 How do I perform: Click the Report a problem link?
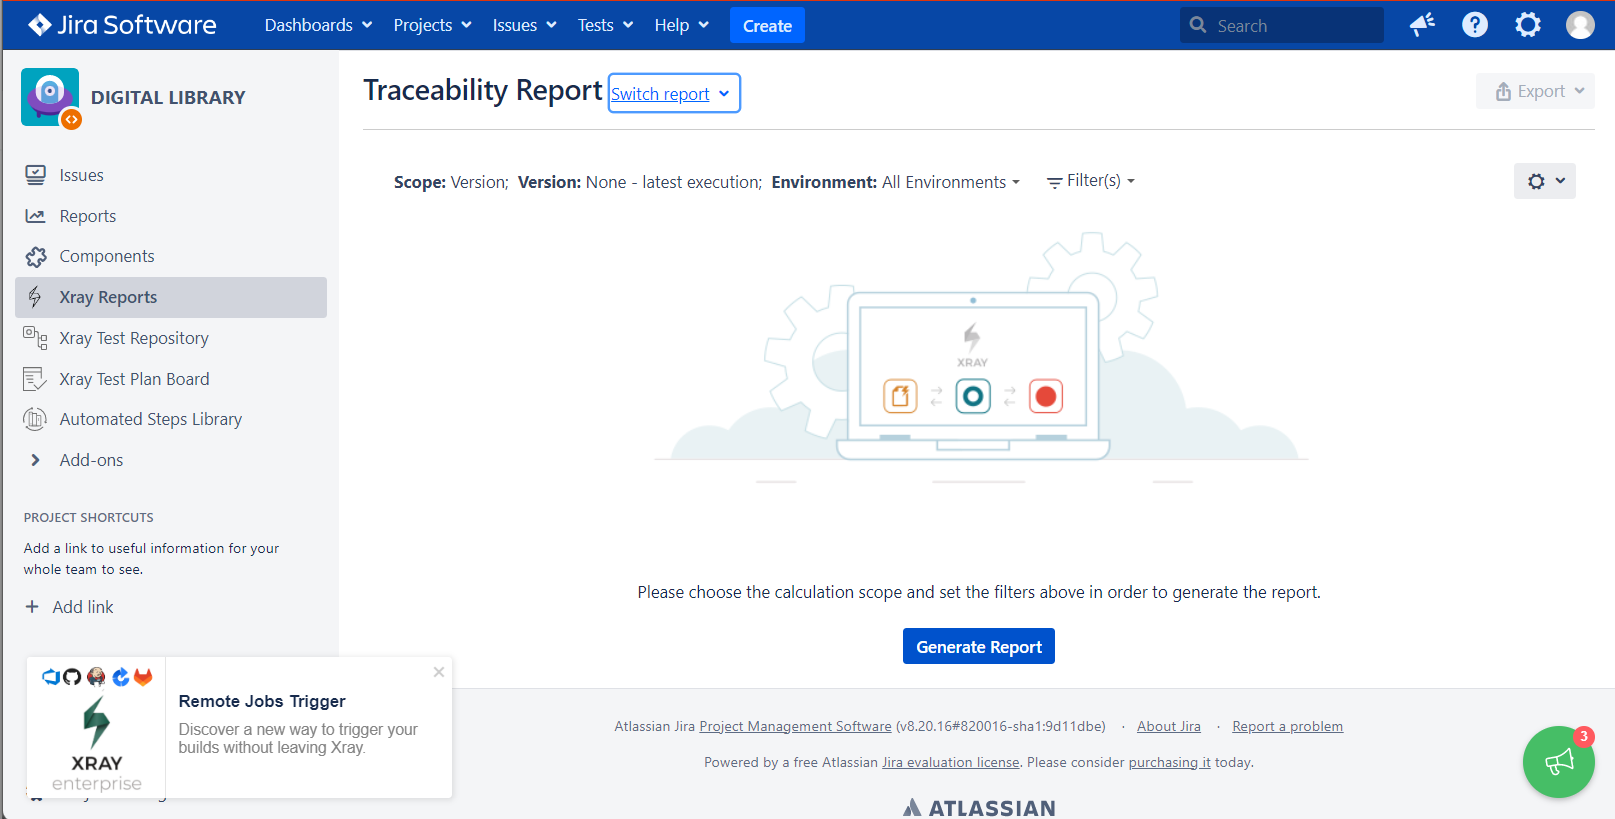coord(1287,726)
